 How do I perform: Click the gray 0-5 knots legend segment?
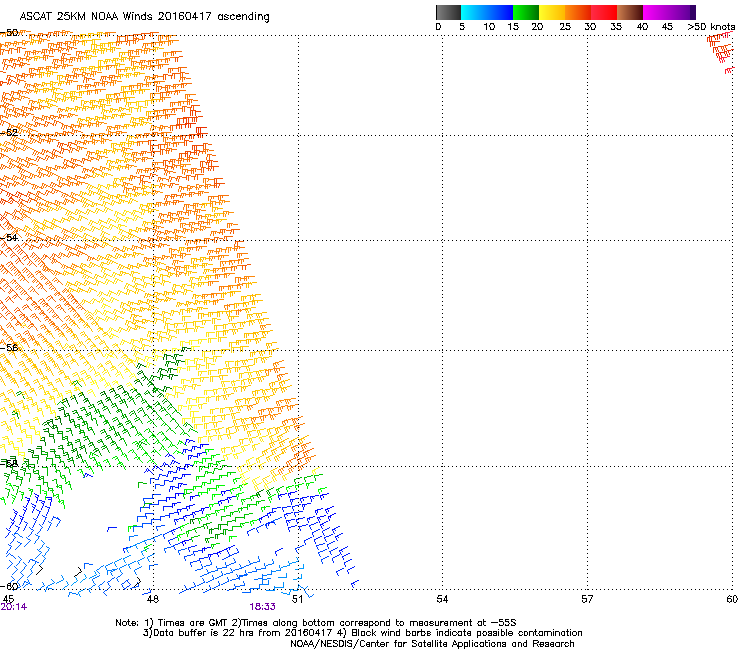point(448,12)
